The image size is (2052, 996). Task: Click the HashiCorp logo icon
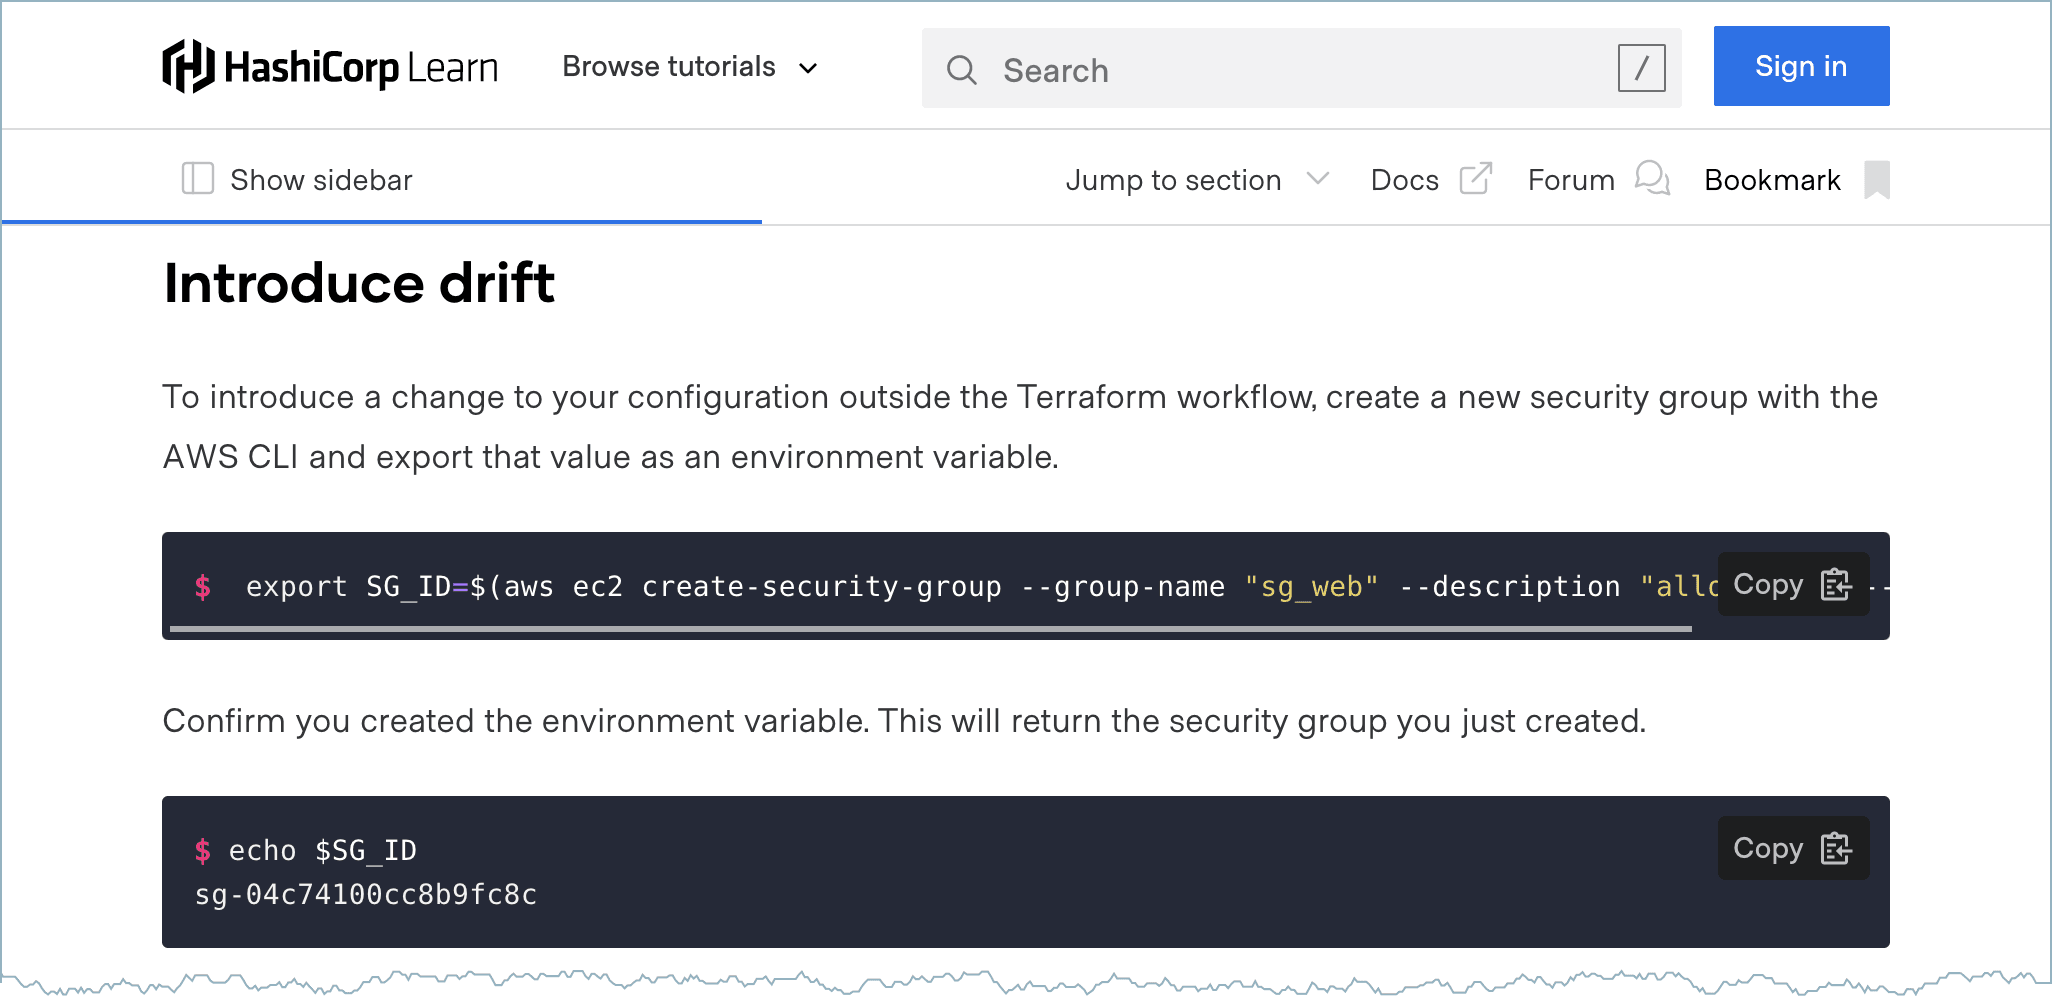[x=189, y=66]
